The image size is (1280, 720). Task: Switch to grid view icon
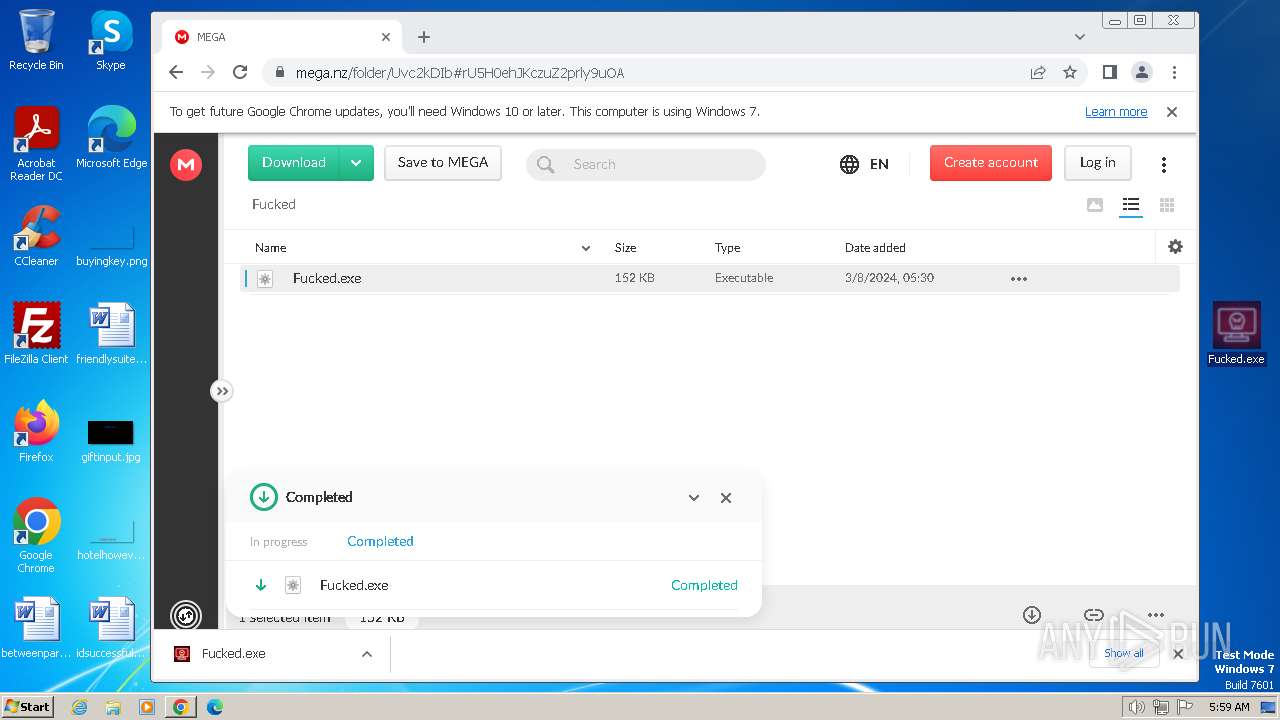click(x=1166, y=205)
